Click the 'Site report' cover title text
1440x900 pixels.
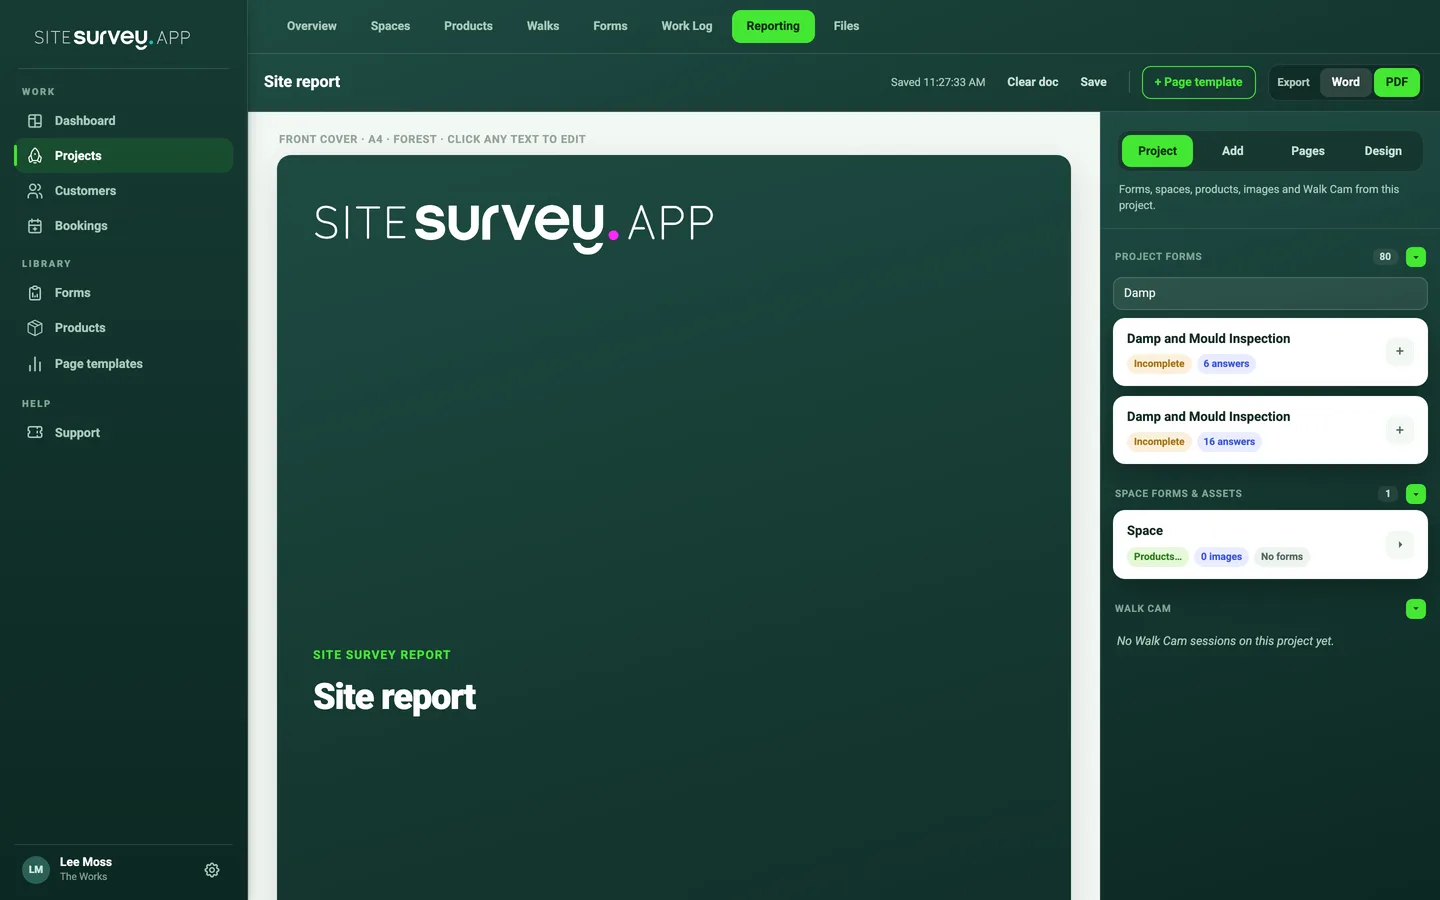coord(394,697)
